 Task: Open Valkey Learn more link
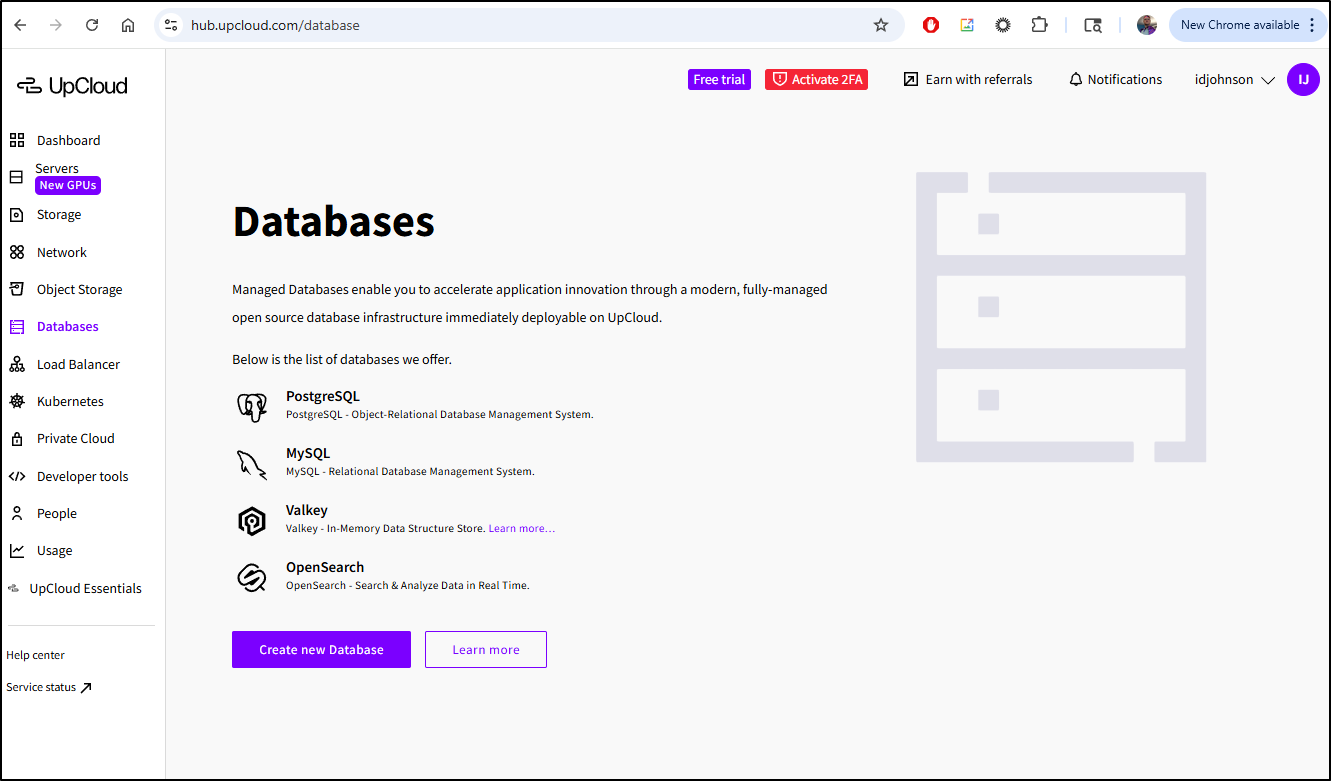(x=521, y=528)
